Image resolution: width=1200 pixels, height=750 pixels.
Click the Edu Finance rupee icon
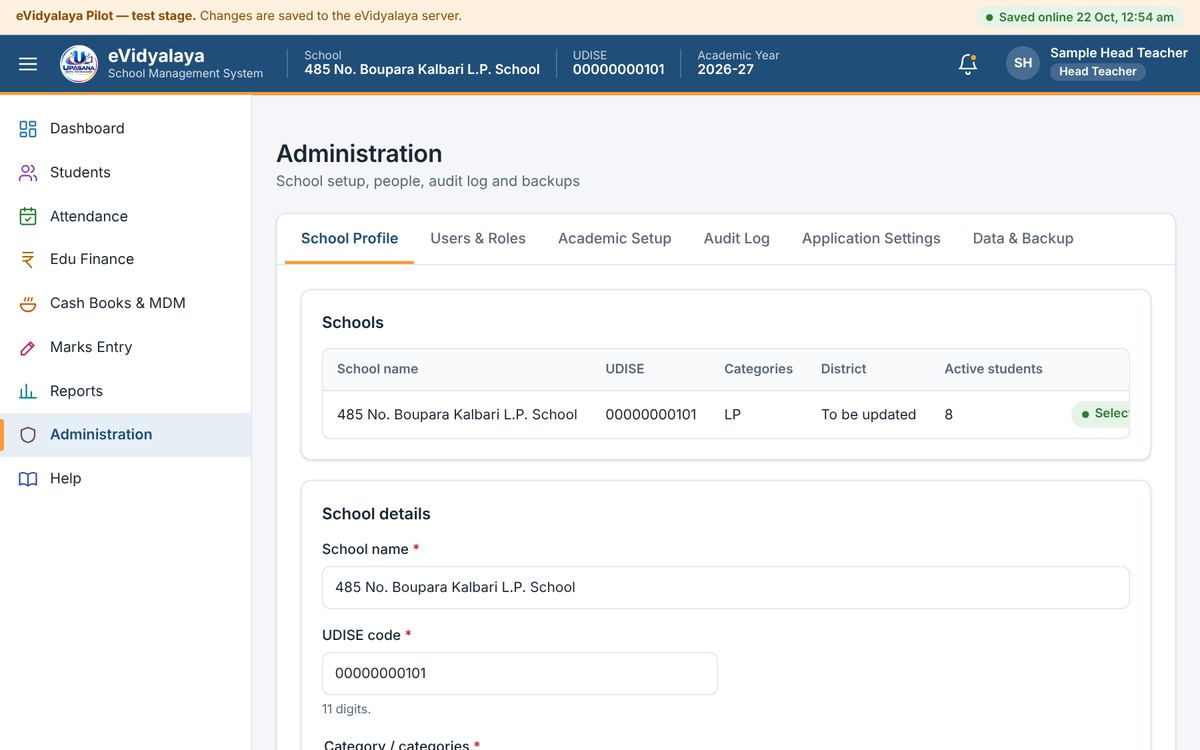[x=28, y=260]
